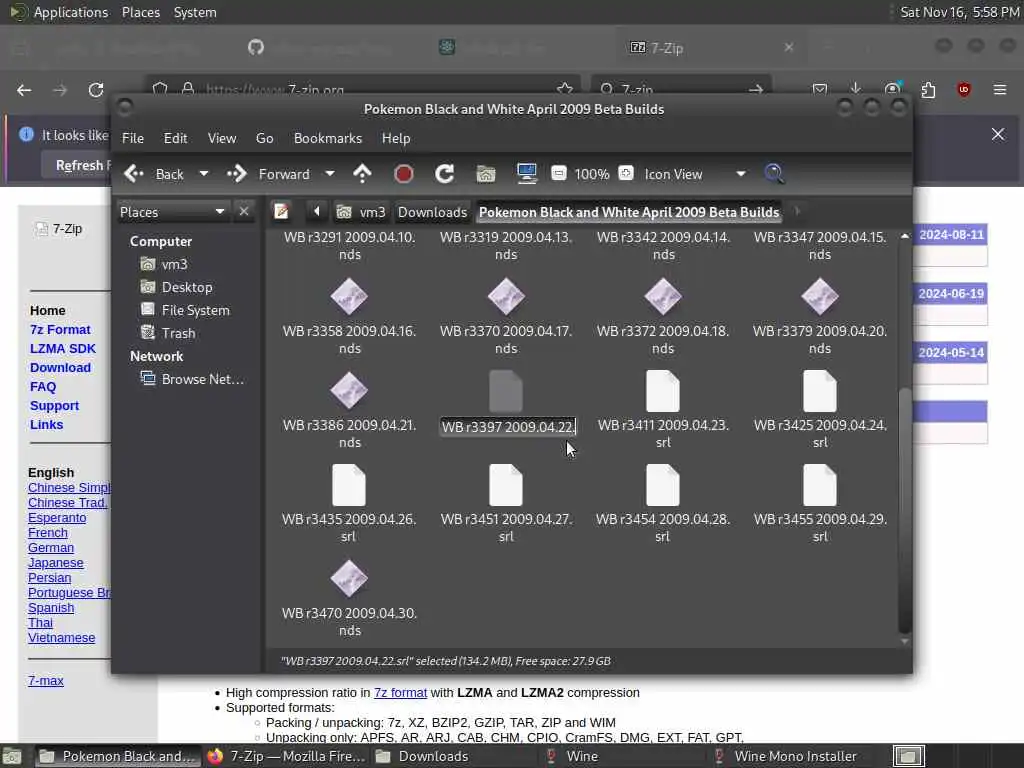Select WB r3454 2009.04.28.srl file icon

[x=663, y=485]
